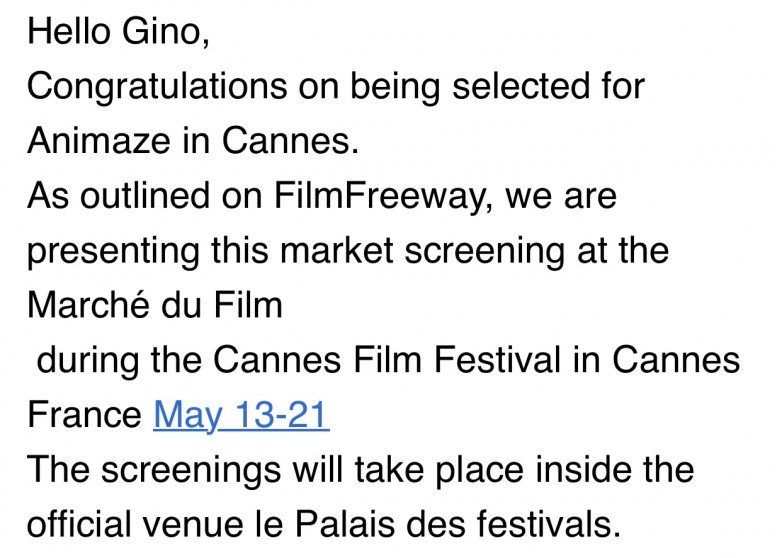Click 'Cannes.' after the word Animaze
Viewport: 782px width, 558px height.
(290, 141)
